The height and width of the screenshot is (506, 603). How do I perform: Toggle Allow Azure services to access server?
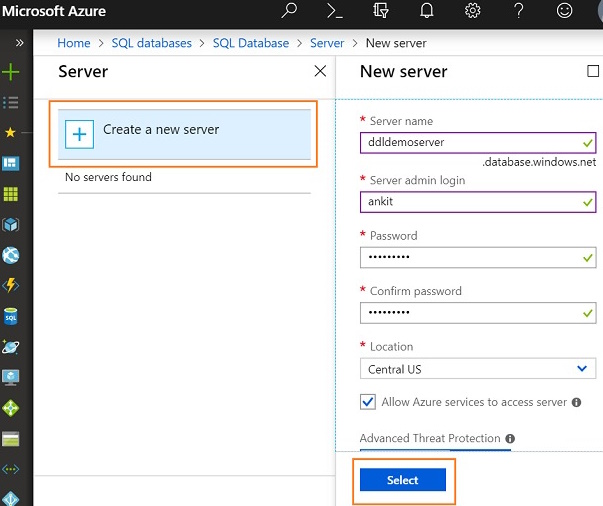[368, 402]
